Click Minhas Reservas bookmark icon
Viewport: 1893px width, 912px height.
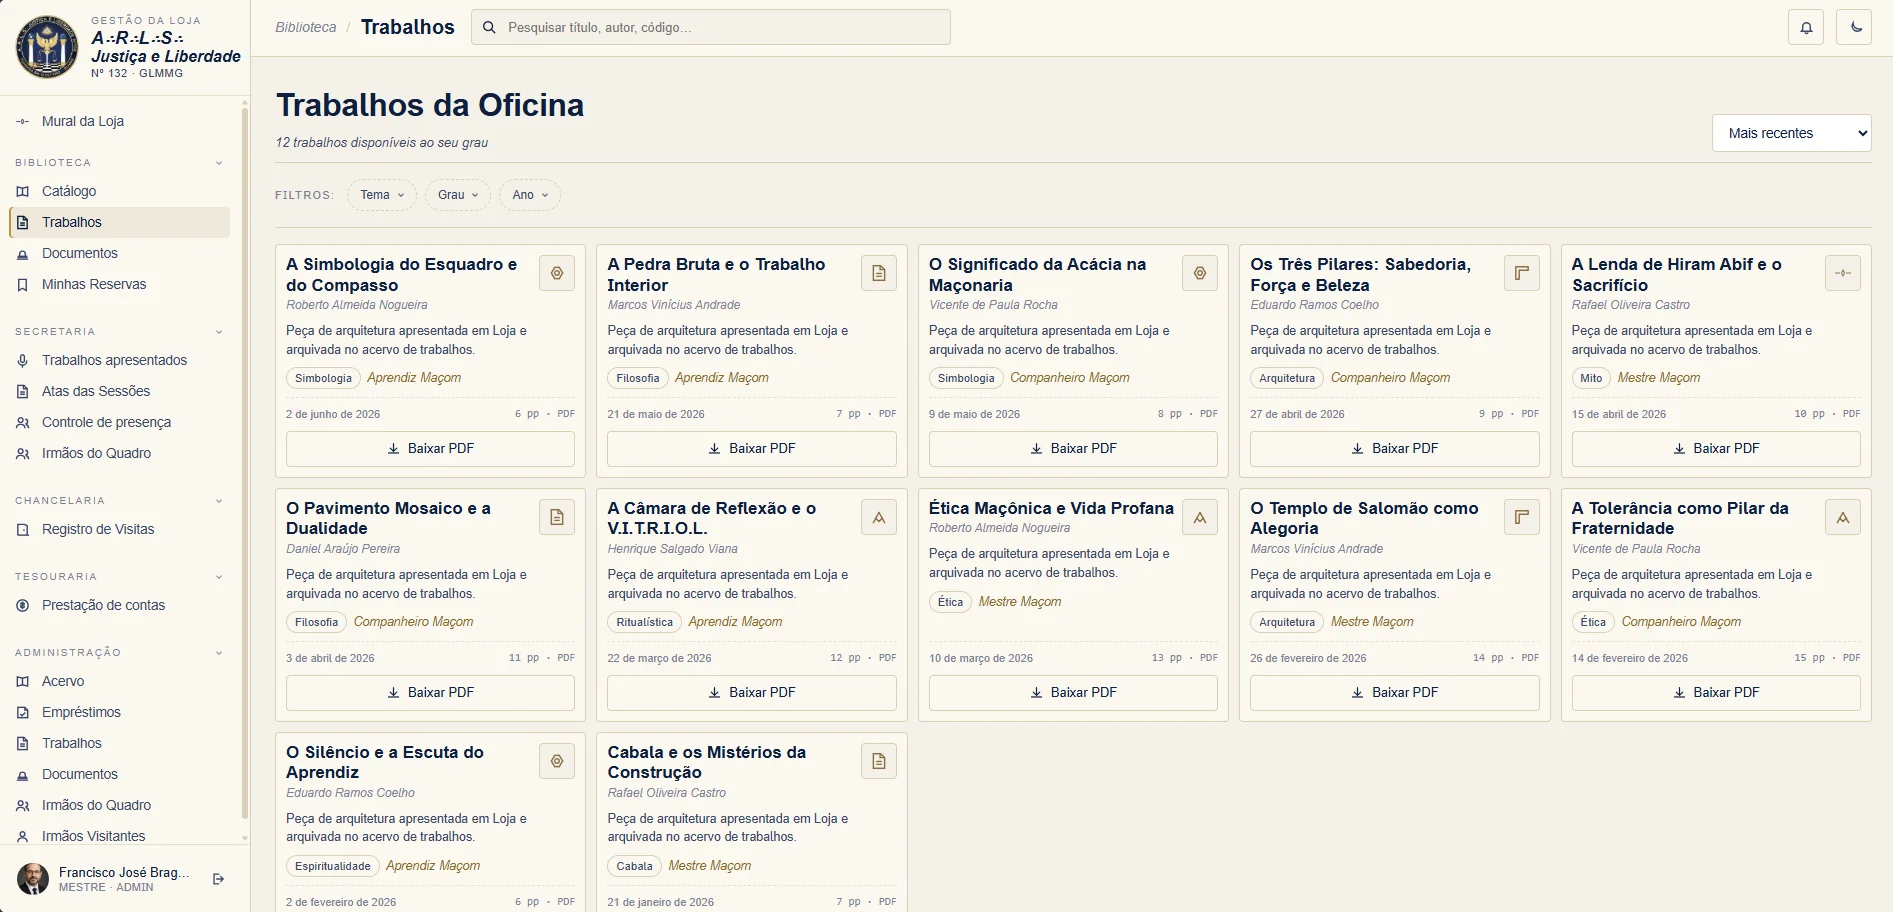23,284
